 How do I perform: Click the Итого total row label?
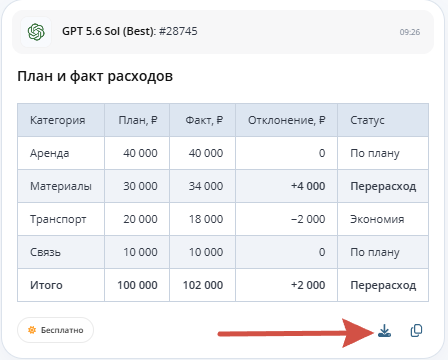[46, 285]
